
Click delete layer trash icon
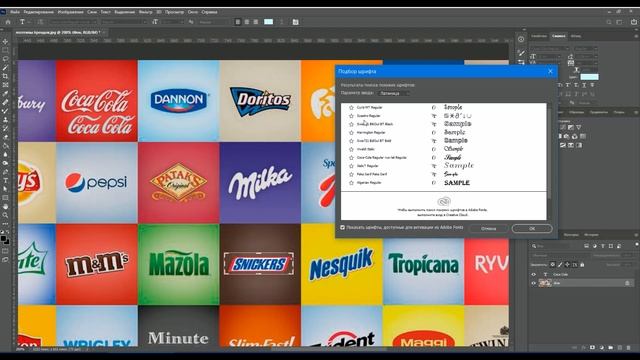coord(628,348)
